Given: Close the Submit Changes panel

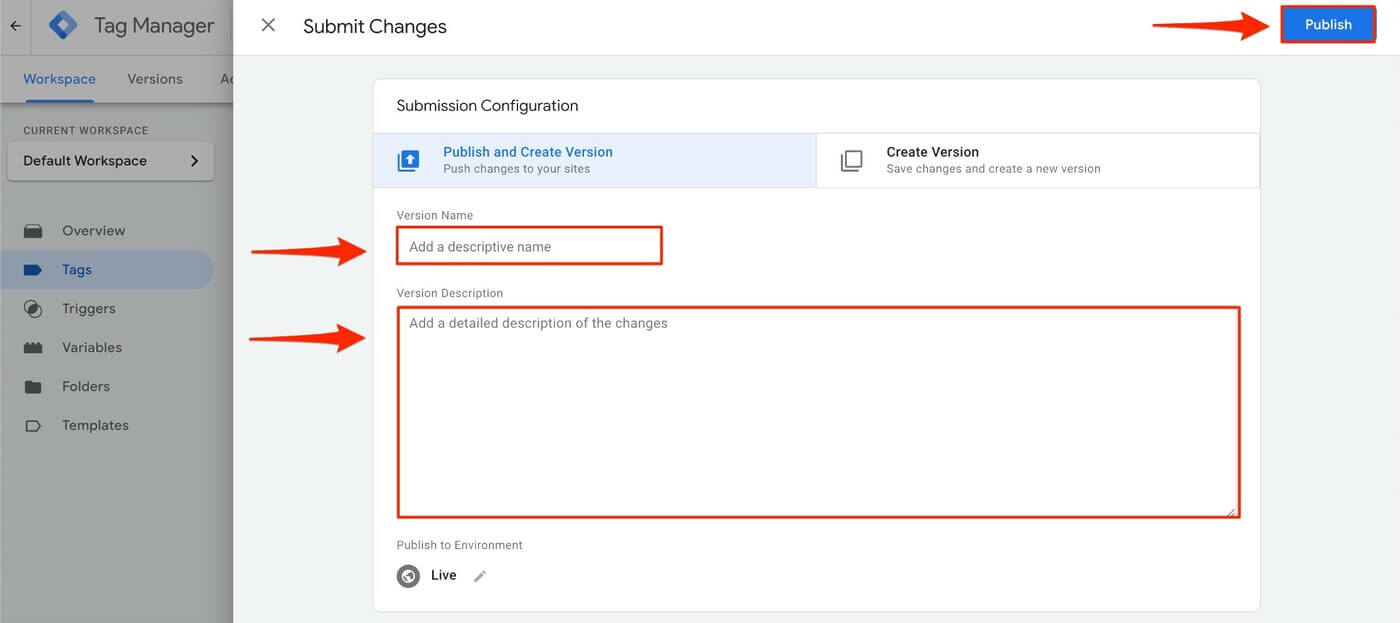Looking at the screenshot, I should click(x=267, y=25).
